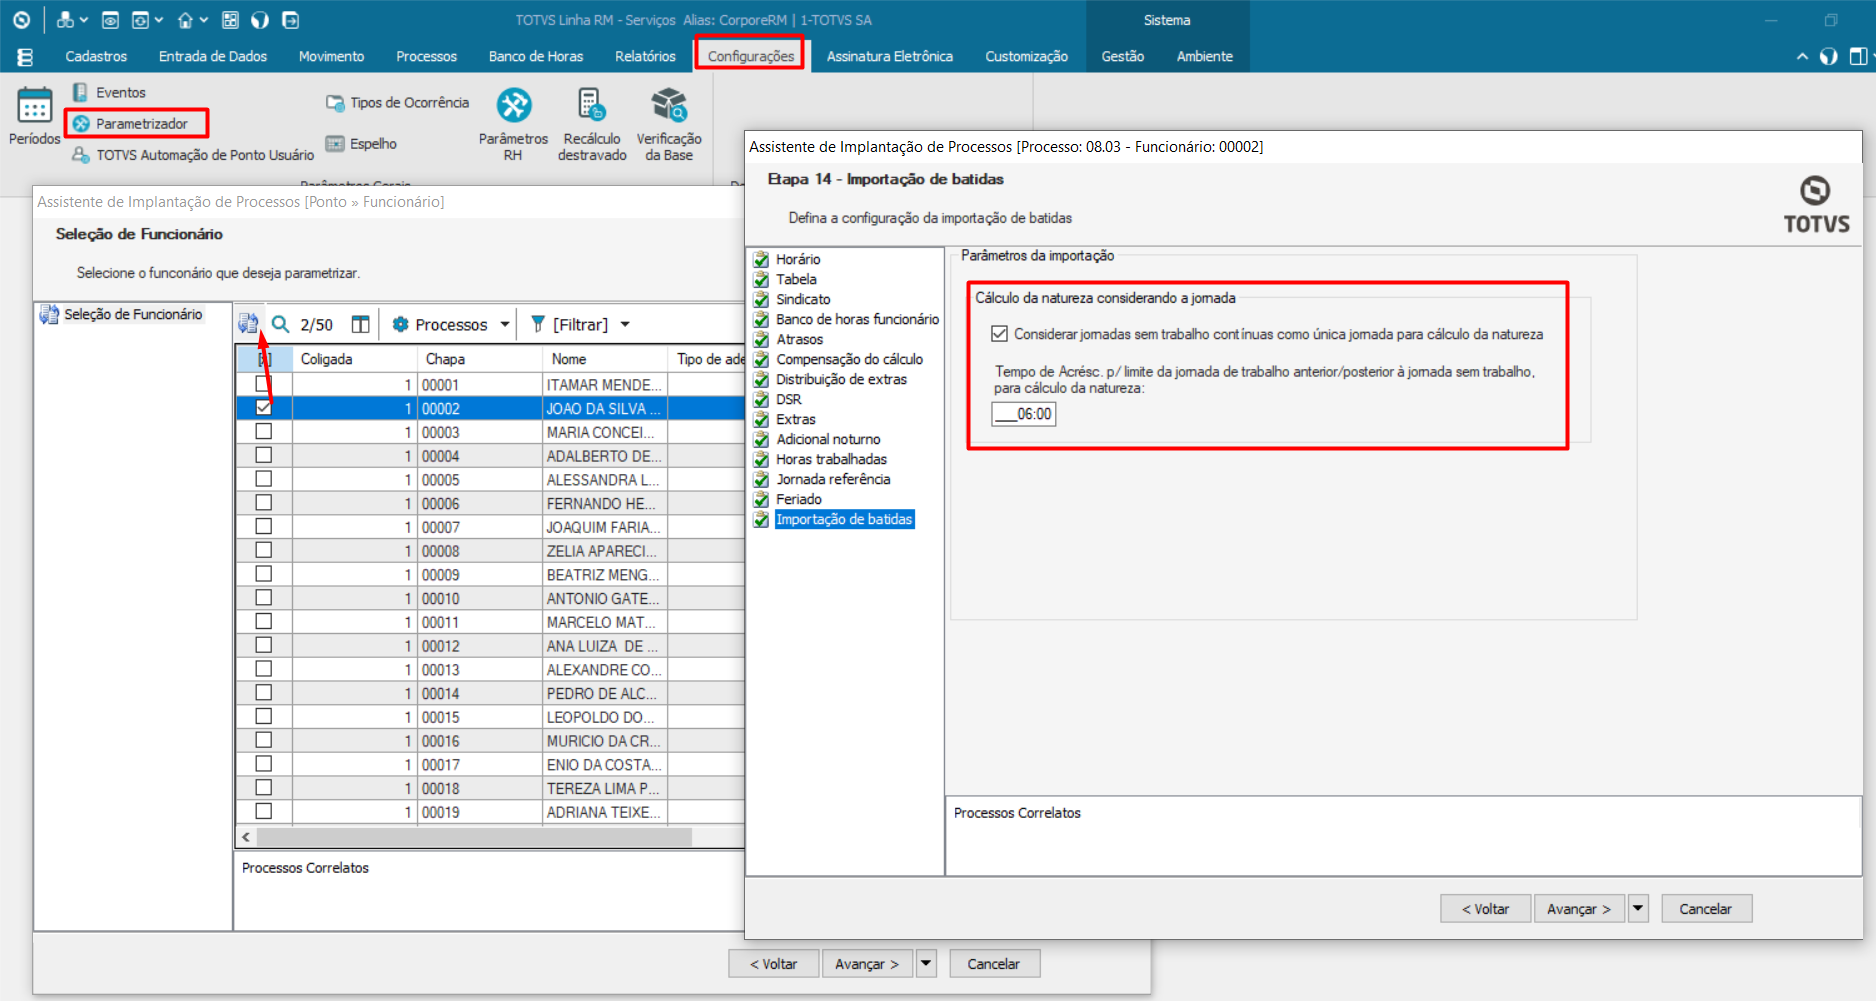
Task: Open TOTVS Automação de Ponto Usuário
Action: tap(193, 155)
